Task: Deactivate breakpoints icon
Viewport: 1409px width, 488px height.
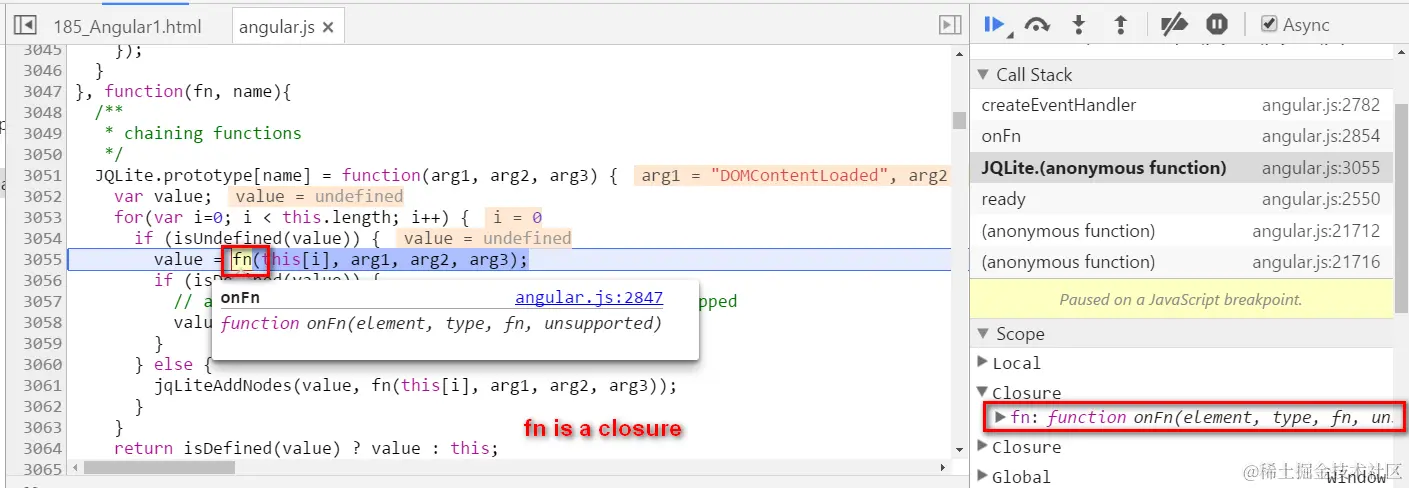Action: coord(1174,24)
